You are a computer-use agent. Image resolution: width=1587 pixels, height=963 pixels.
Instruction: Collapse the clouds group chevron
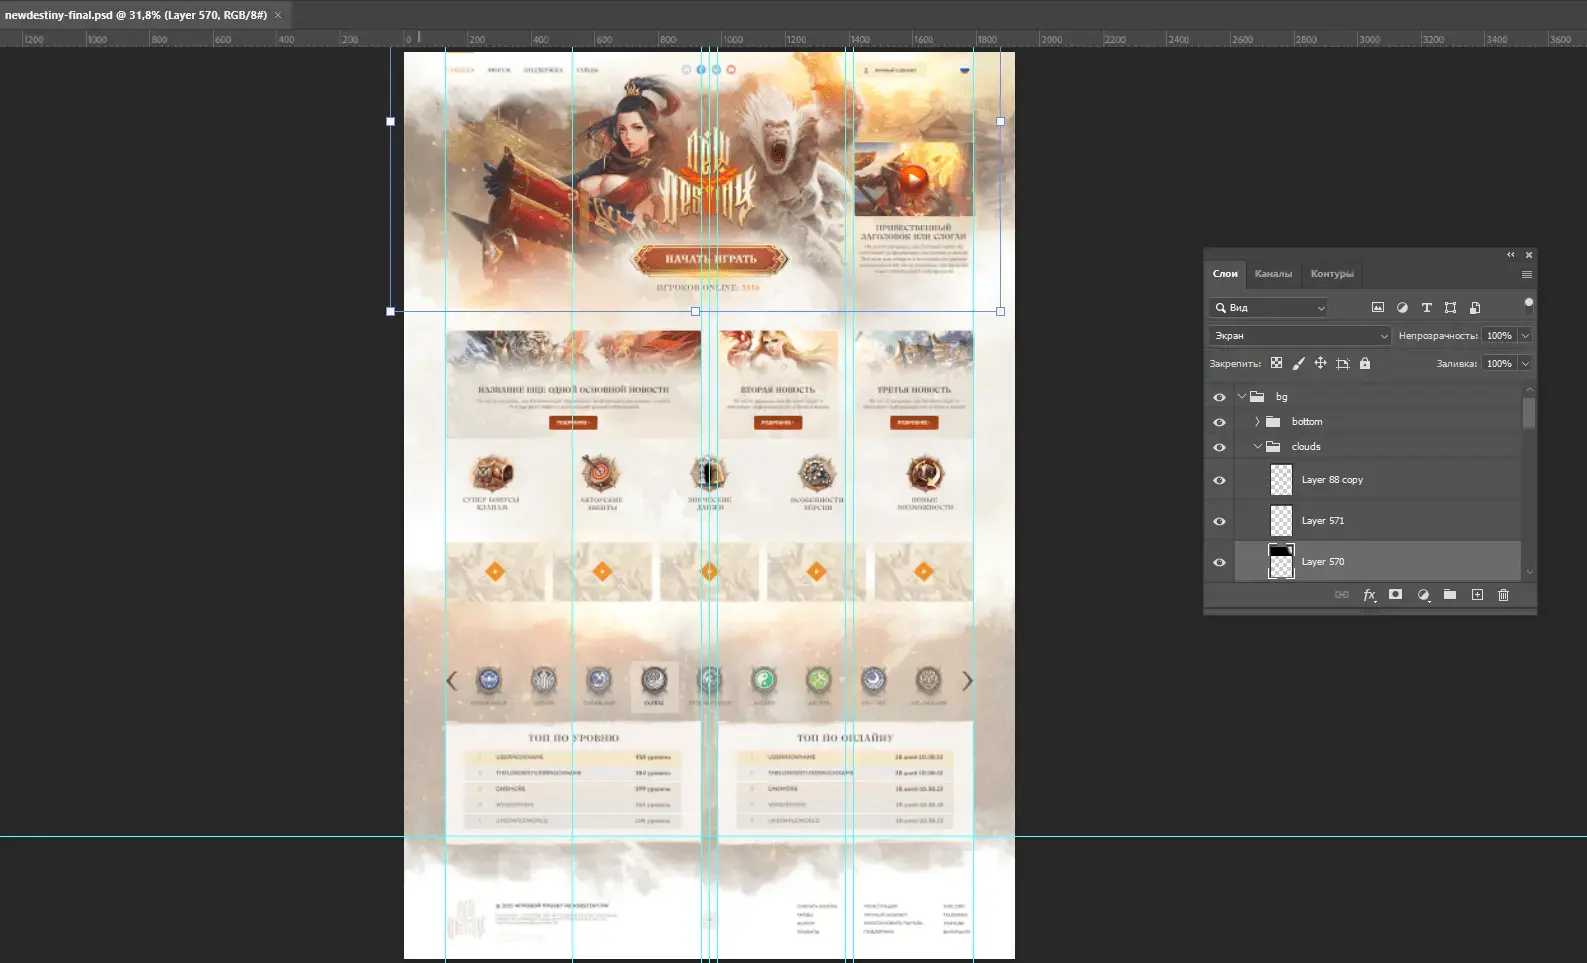click(1257, 447)
